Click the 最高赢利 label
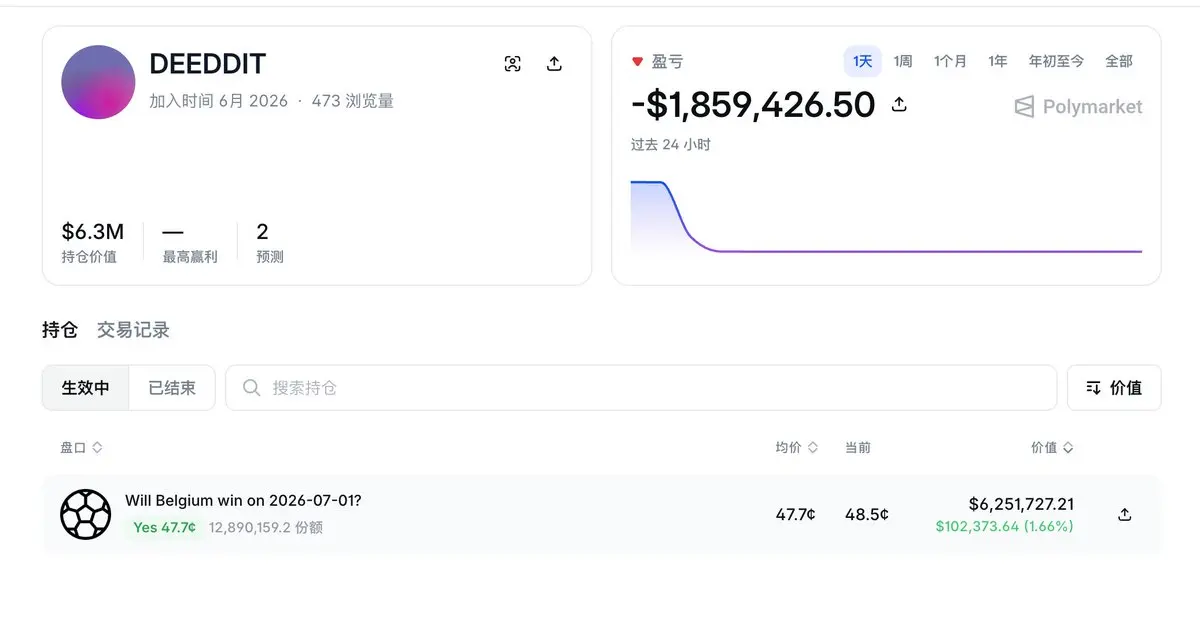The width and height of the screenshot is (1200, 618). click(190, 257)
